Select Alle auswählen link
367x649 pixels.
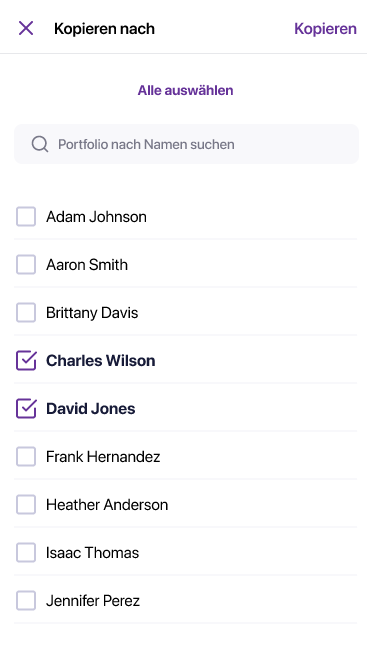185,90
